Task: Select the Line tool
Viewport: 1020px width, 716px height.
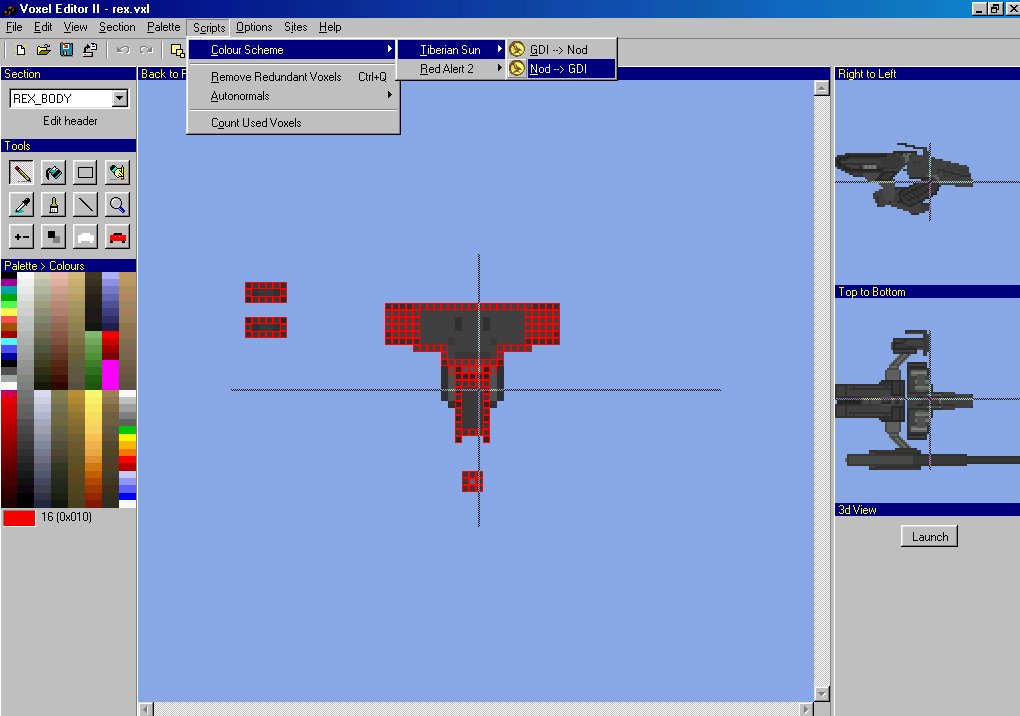Action: coord(85,205)
